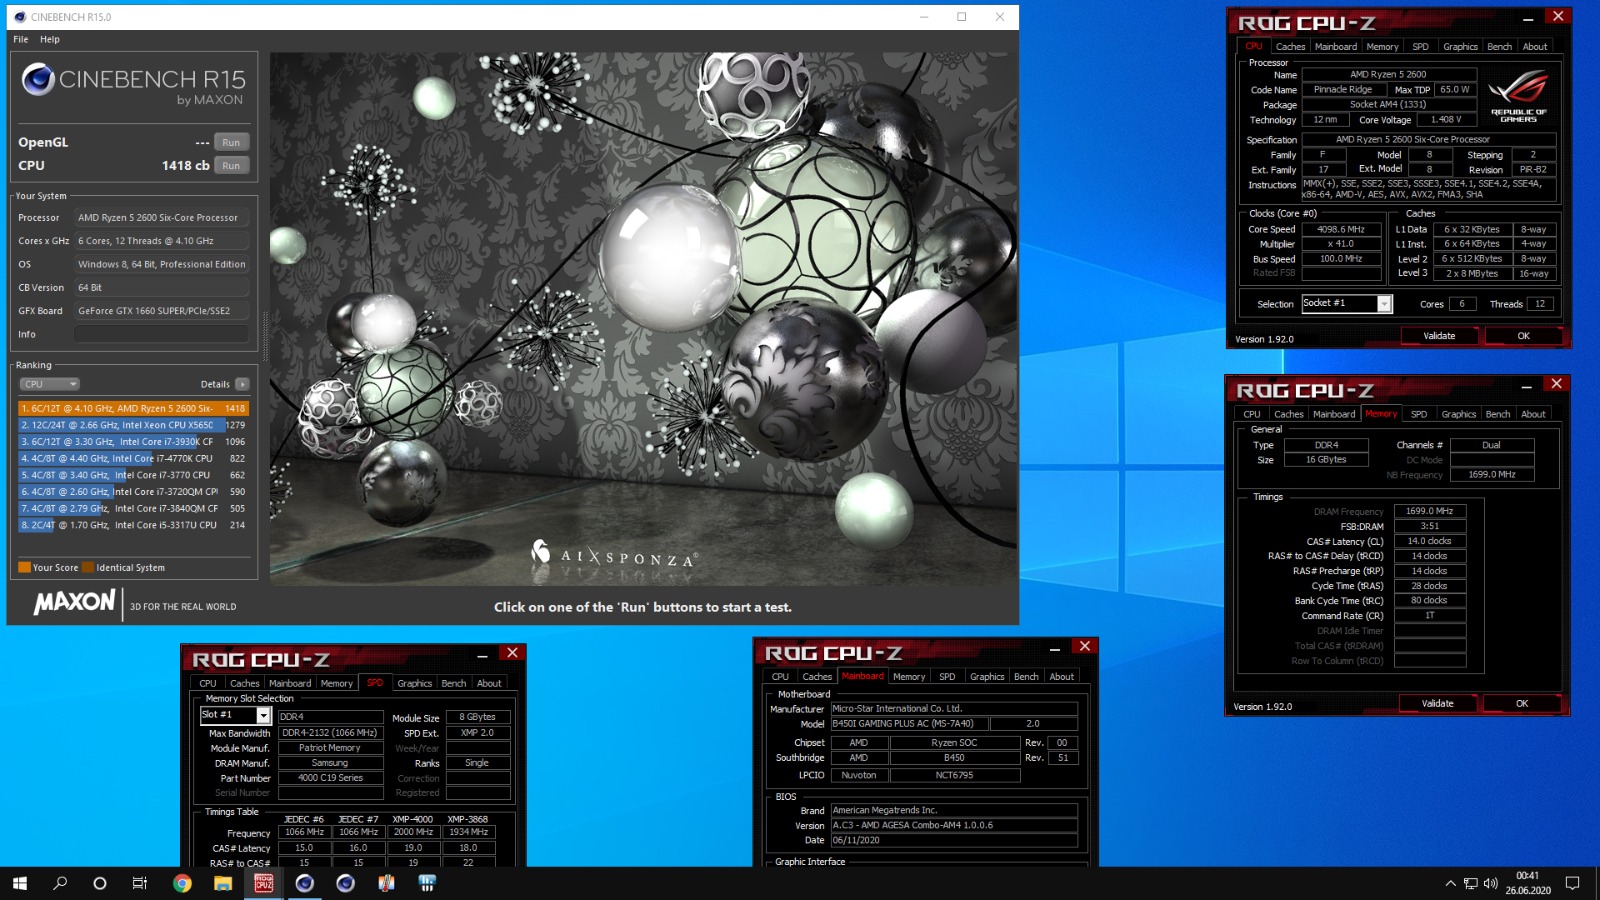Open Mainboard tab in top-right CPU-Z window
This screenshot has height=900, width=1600.
pyautogui.click(x=1336, y=46)
